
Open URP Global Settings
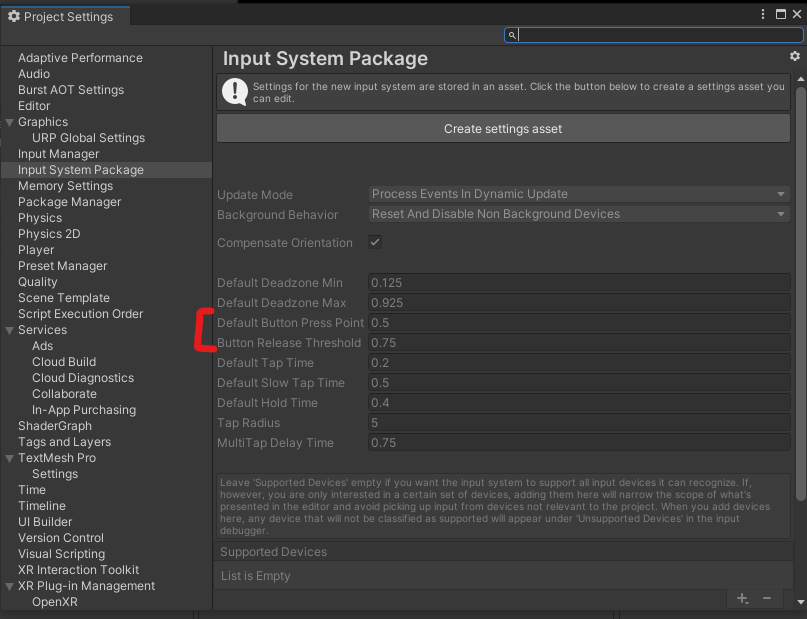click(89, 137)
